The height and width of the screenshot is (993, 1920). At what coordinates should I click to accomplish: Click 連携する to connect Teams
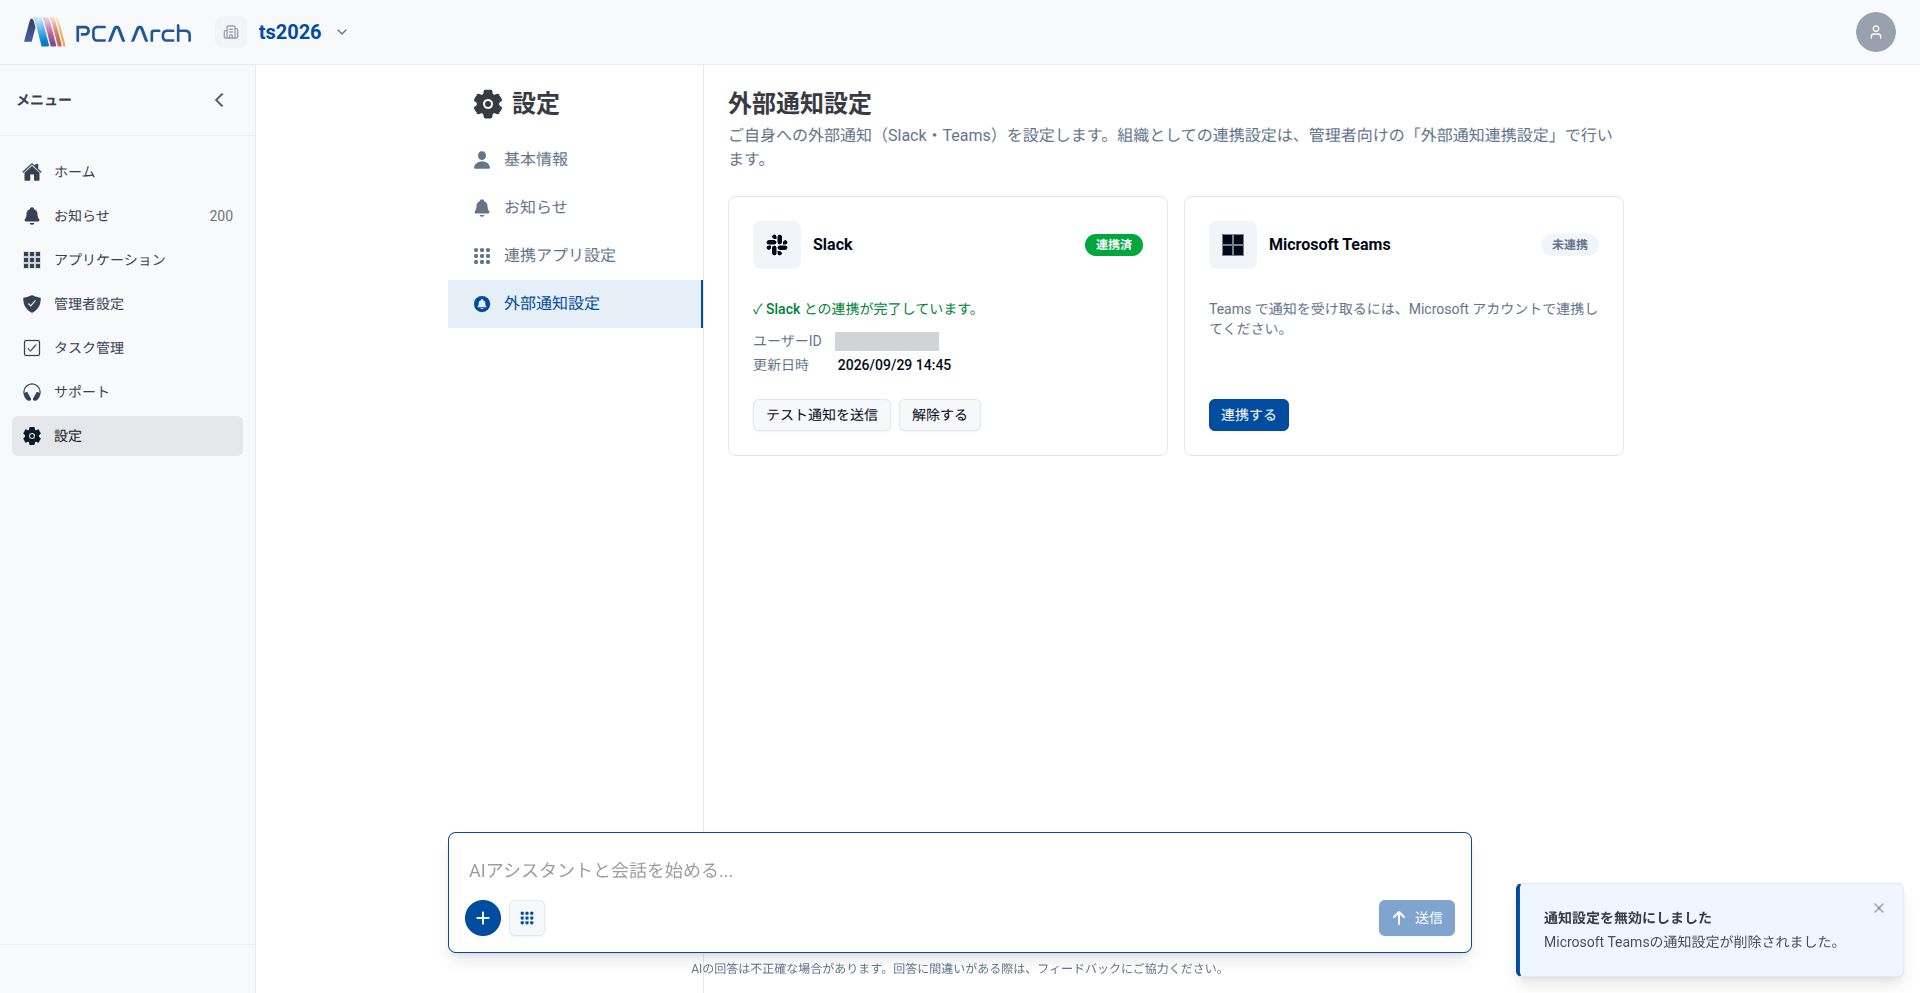click(1249, 415)
